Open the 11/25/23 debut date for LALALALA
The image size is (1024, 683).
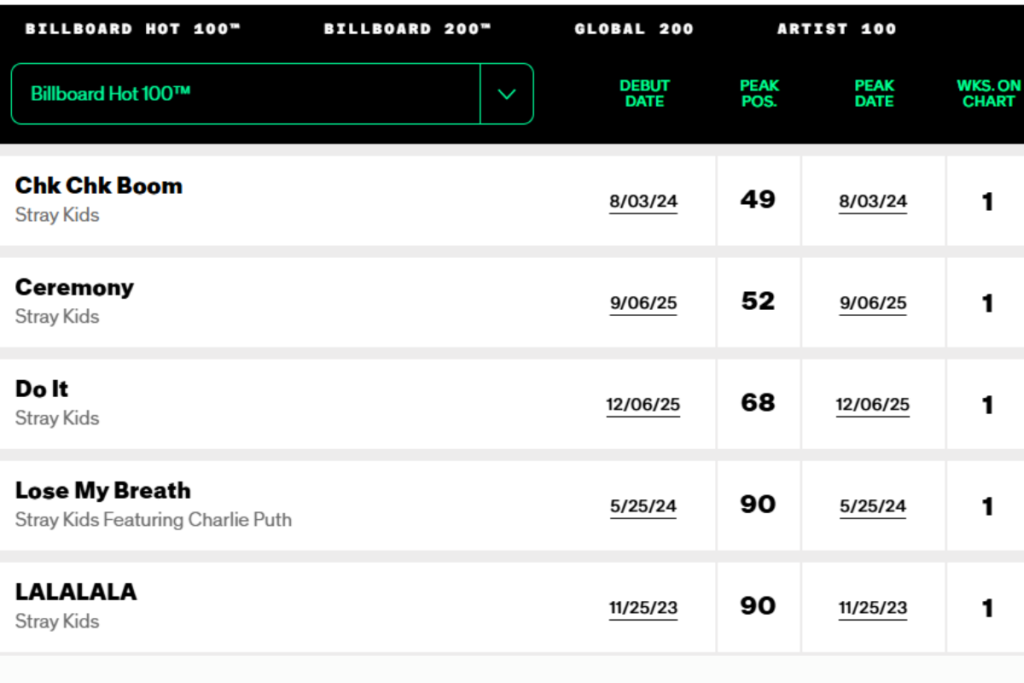coord(644,607)
